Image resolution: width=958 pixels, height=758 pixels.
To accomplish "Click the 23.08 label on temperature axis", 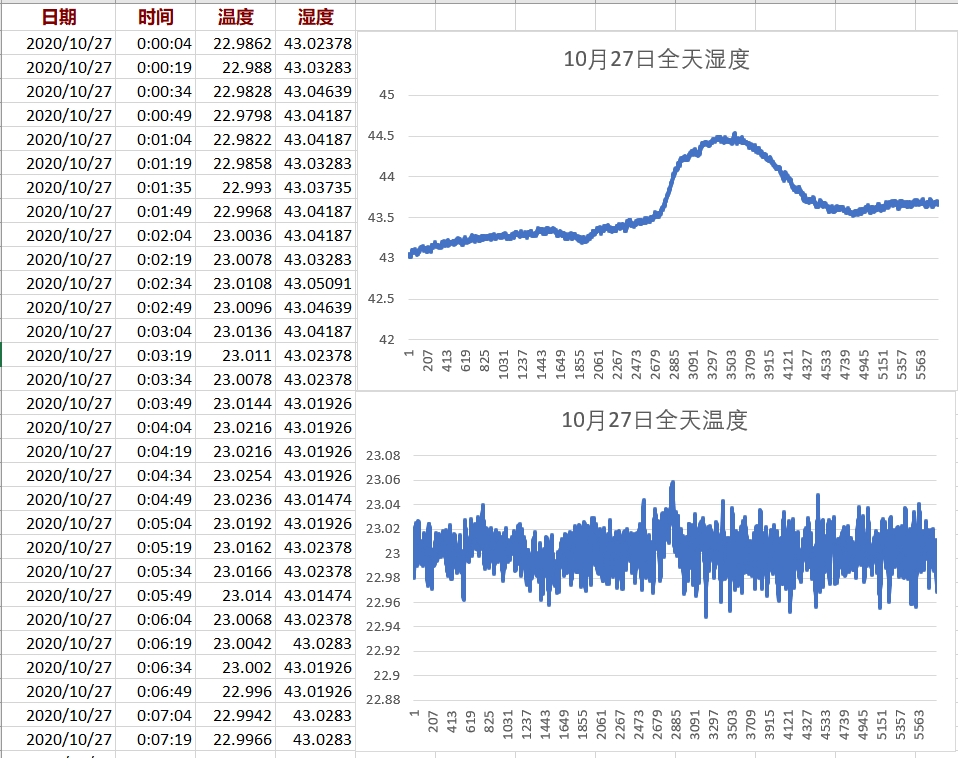I will pos(383,456).
